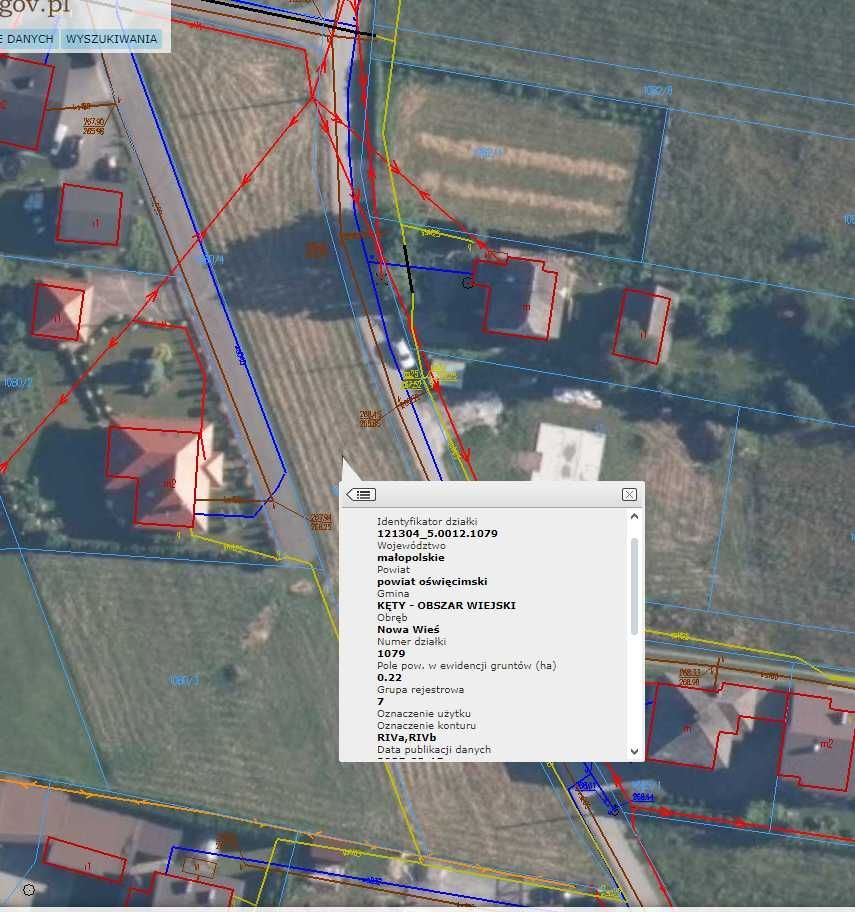The image size is (855, 912).
Task: Click the 'RIVa,RIVb' value
Action: point(407,737)
